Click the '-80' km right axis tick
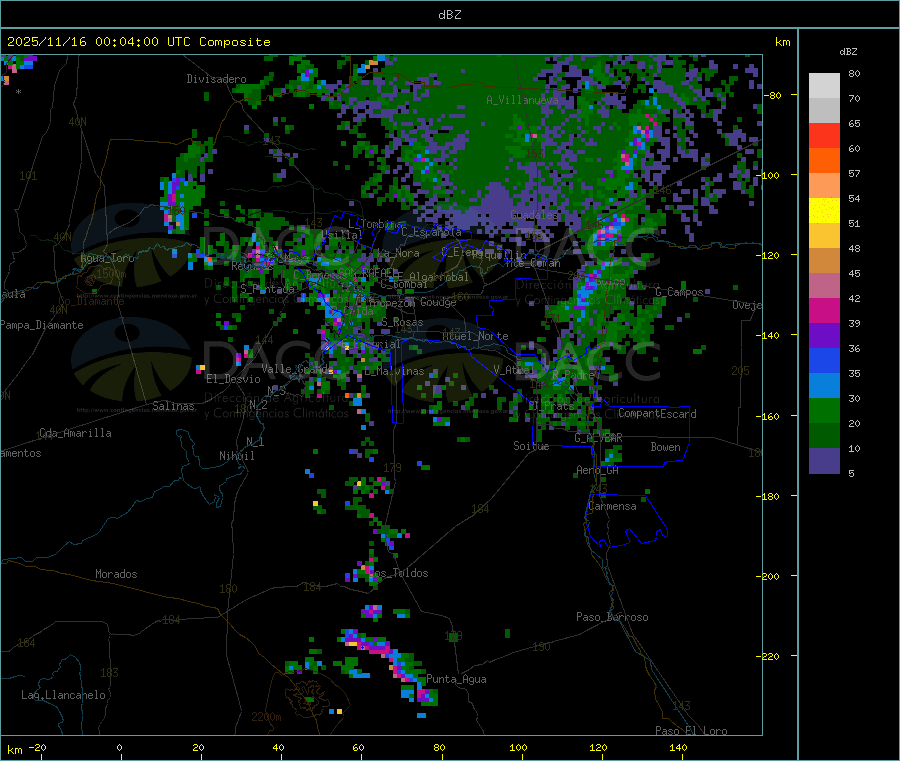This screenshot has height=761, width=900. coord(772,95)
